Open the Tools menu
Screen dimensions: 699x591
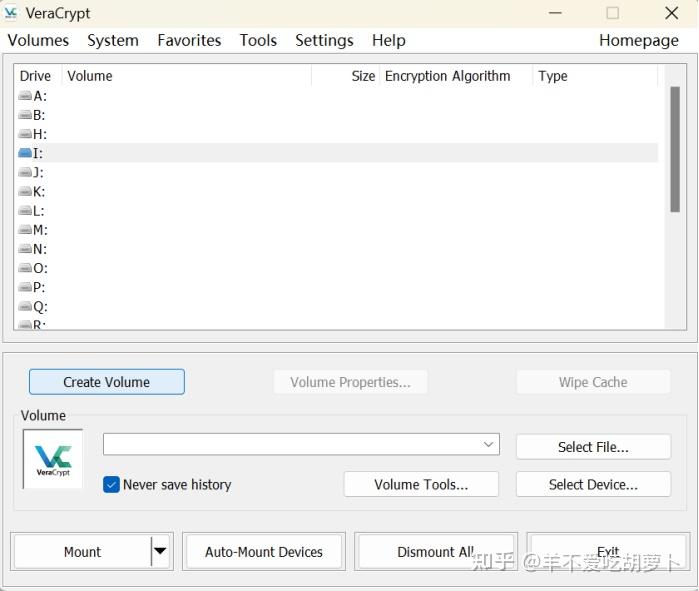tap(258, 41)
